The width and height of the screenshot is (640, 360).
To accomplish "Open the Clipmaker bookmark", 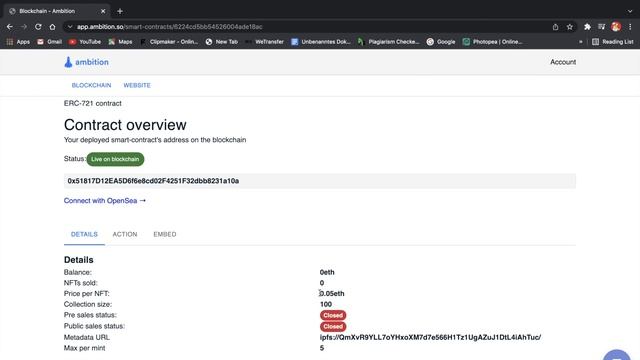I will tap(169, 42).
